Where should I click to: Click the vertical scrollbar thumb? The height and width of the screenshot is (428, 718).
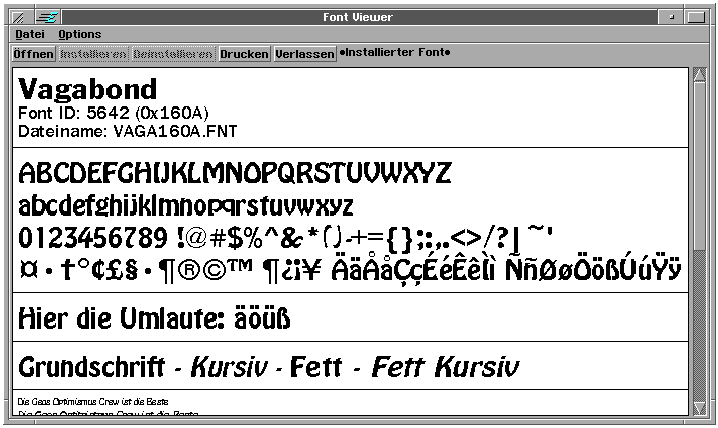coord(699,180)
